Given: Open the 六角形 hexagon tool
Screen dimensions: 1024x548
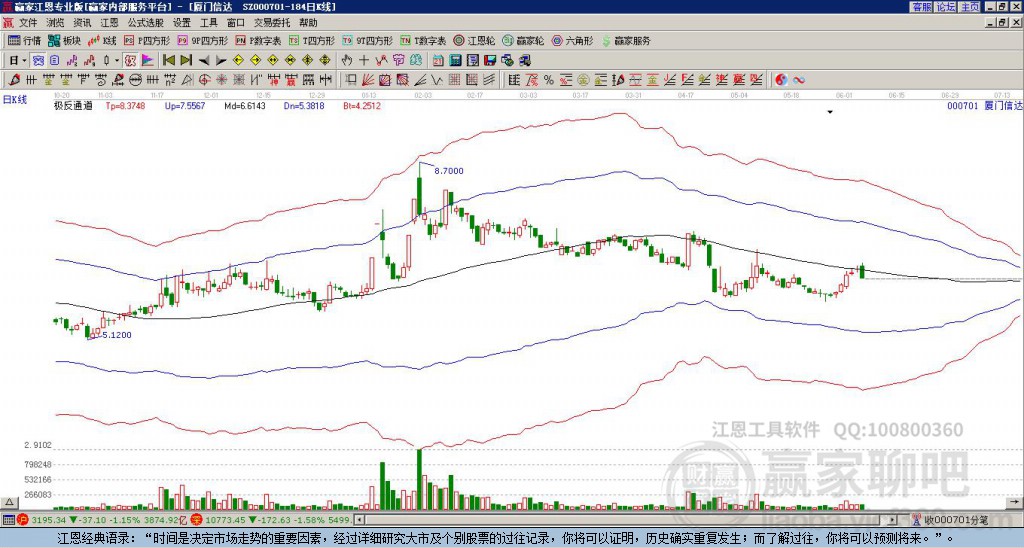Looking at the screenshot, I should (x=572, y=40).
